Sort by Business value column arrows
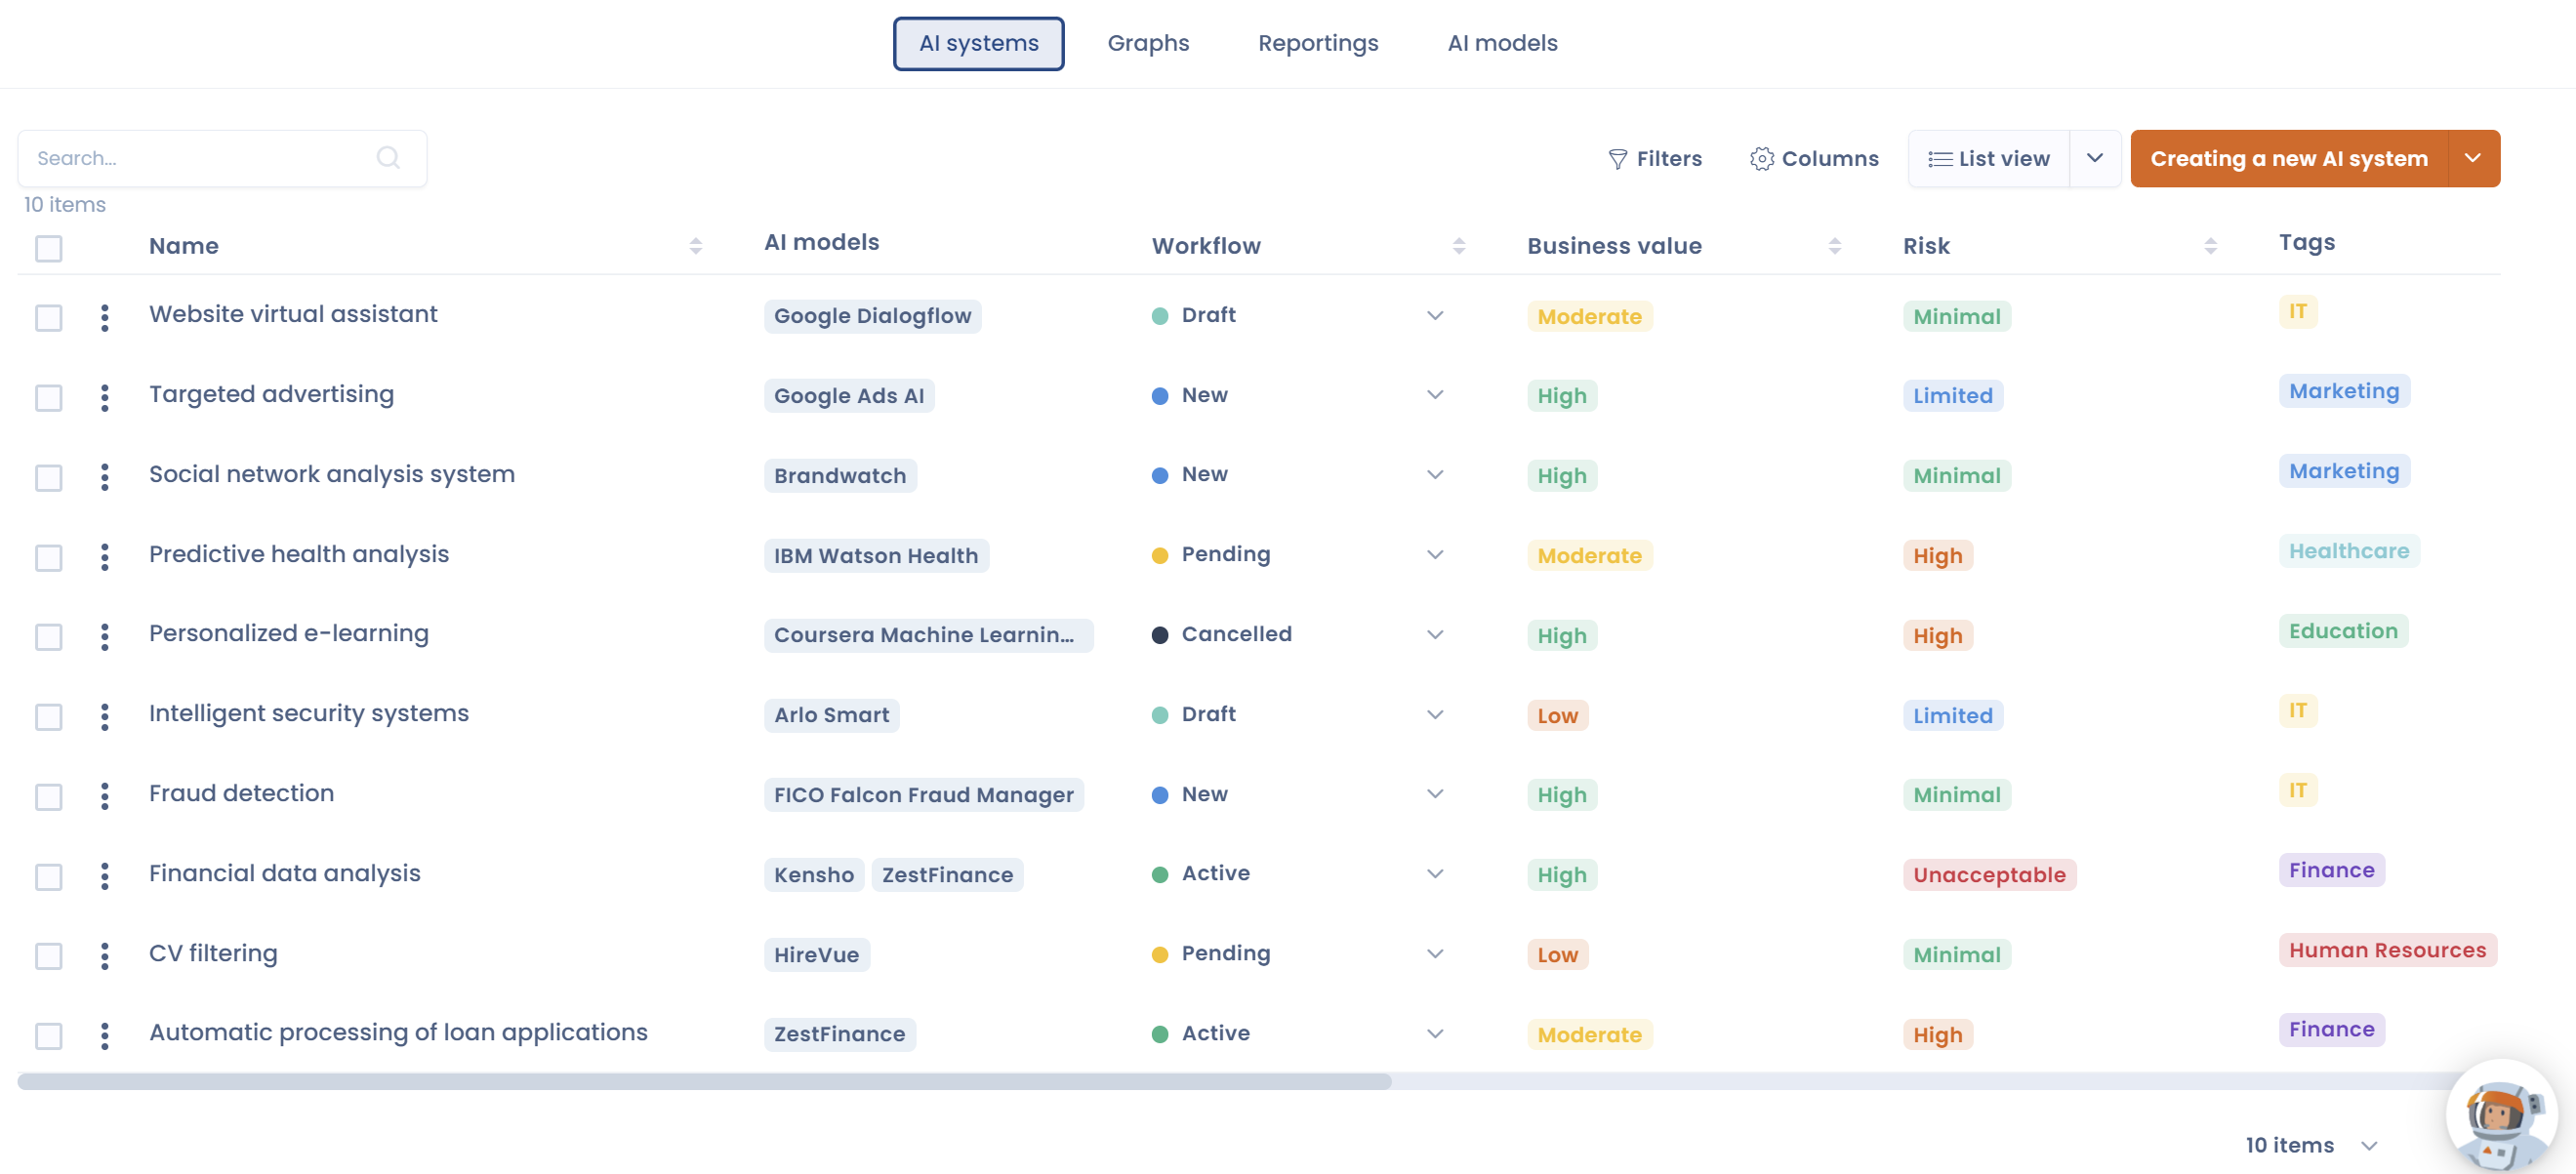 point(1834,246)
